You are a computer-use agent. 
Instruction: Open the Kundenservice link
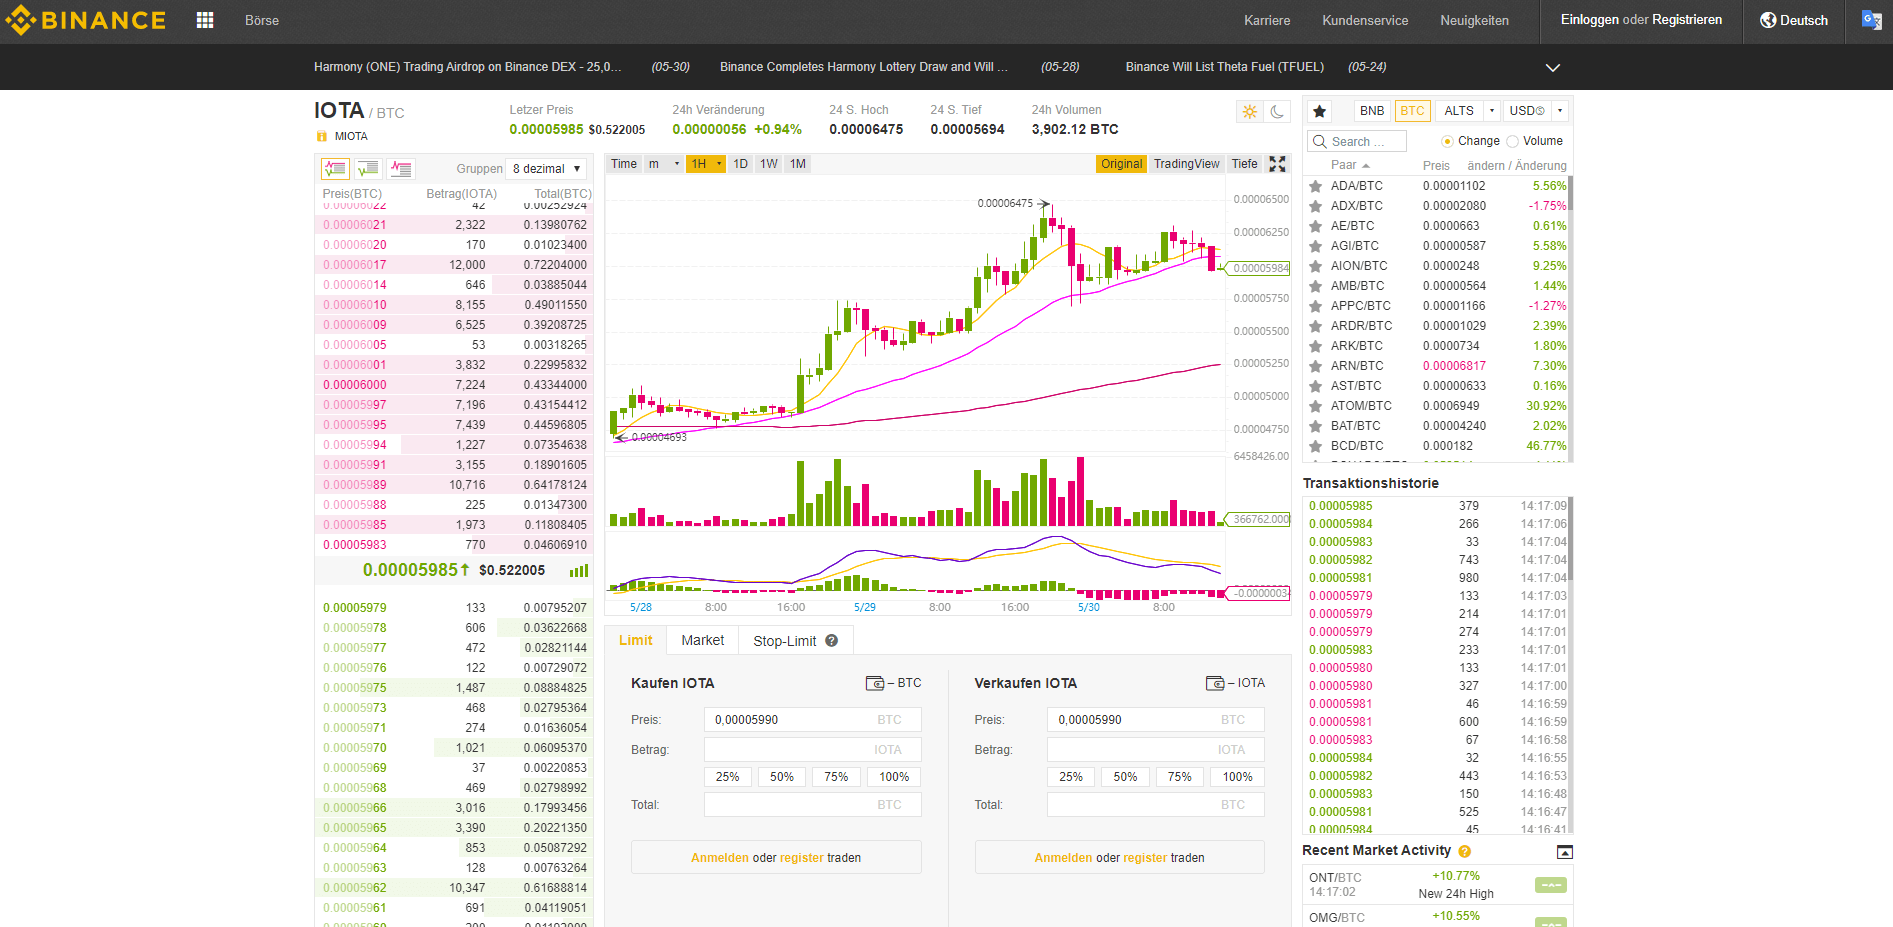point(1365,20)
